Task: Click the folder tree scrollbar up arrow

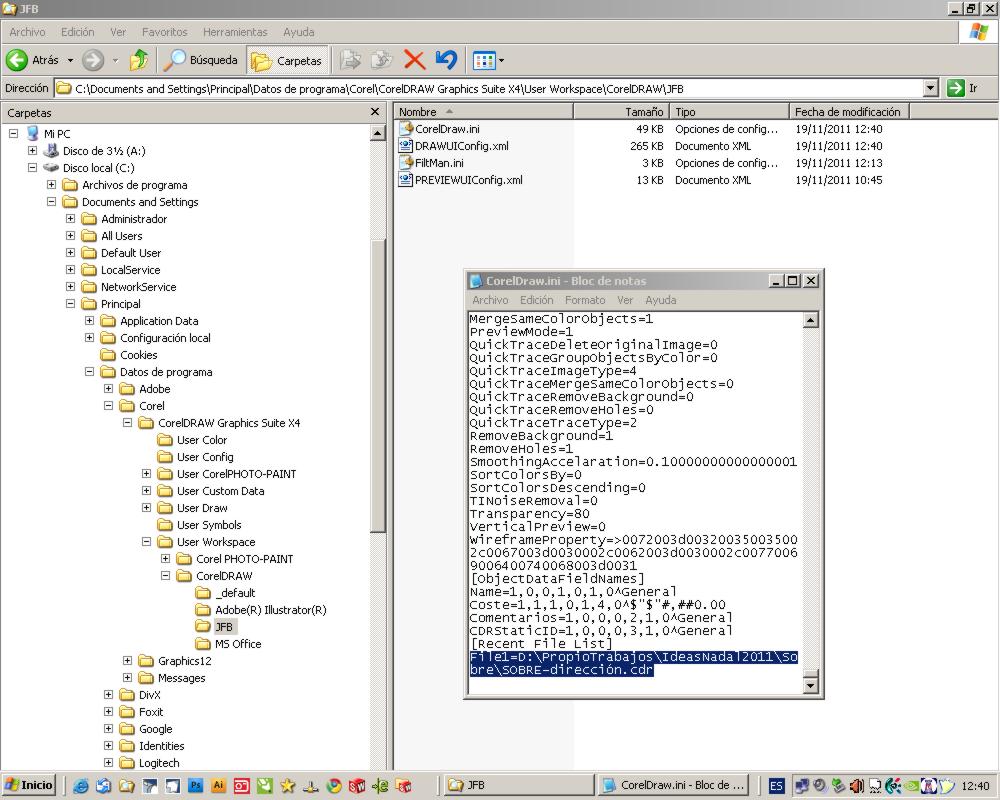Action: pyautogui.click(x=378, y=133)
